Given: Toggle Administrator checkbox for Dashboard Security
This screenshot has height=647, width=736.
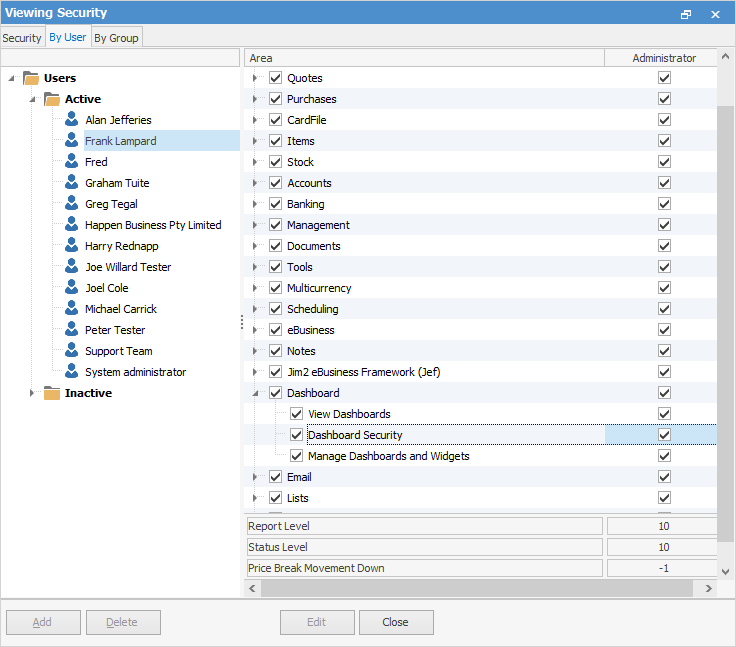Looking at the screenshot, I should (x=664, y=435).
